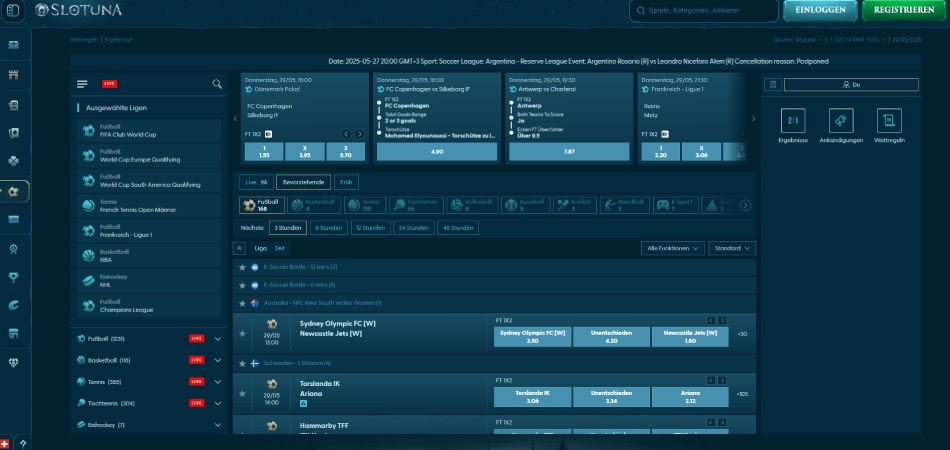Open the castle icon in left rail
The height and width of the screenshot is (450, 950).
[13, 74]
